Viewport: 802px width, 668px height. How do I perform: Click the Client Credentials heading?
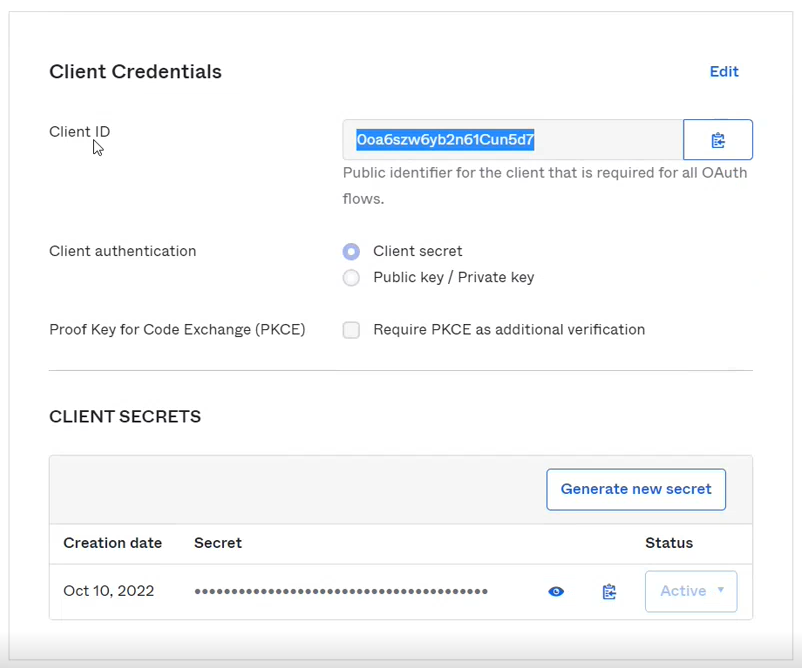point(135,72)
